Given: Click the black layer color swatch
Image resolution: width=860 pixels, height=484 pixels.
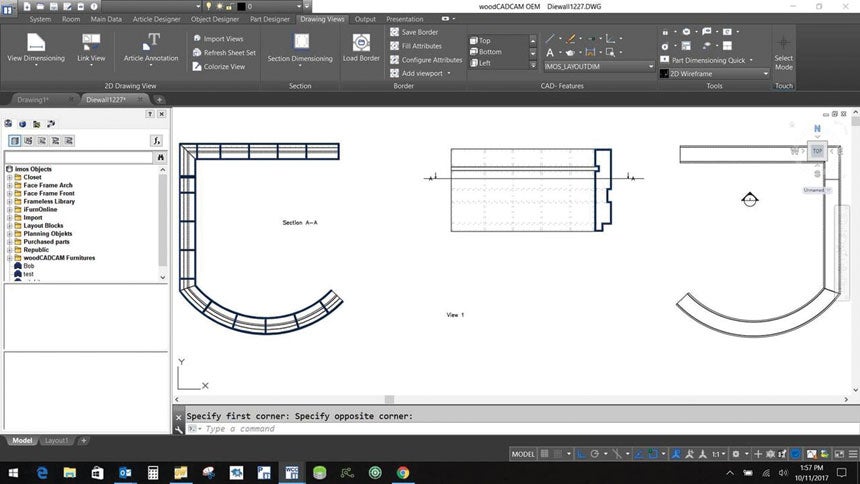Looking at the screenshot, I should [241, 7].
